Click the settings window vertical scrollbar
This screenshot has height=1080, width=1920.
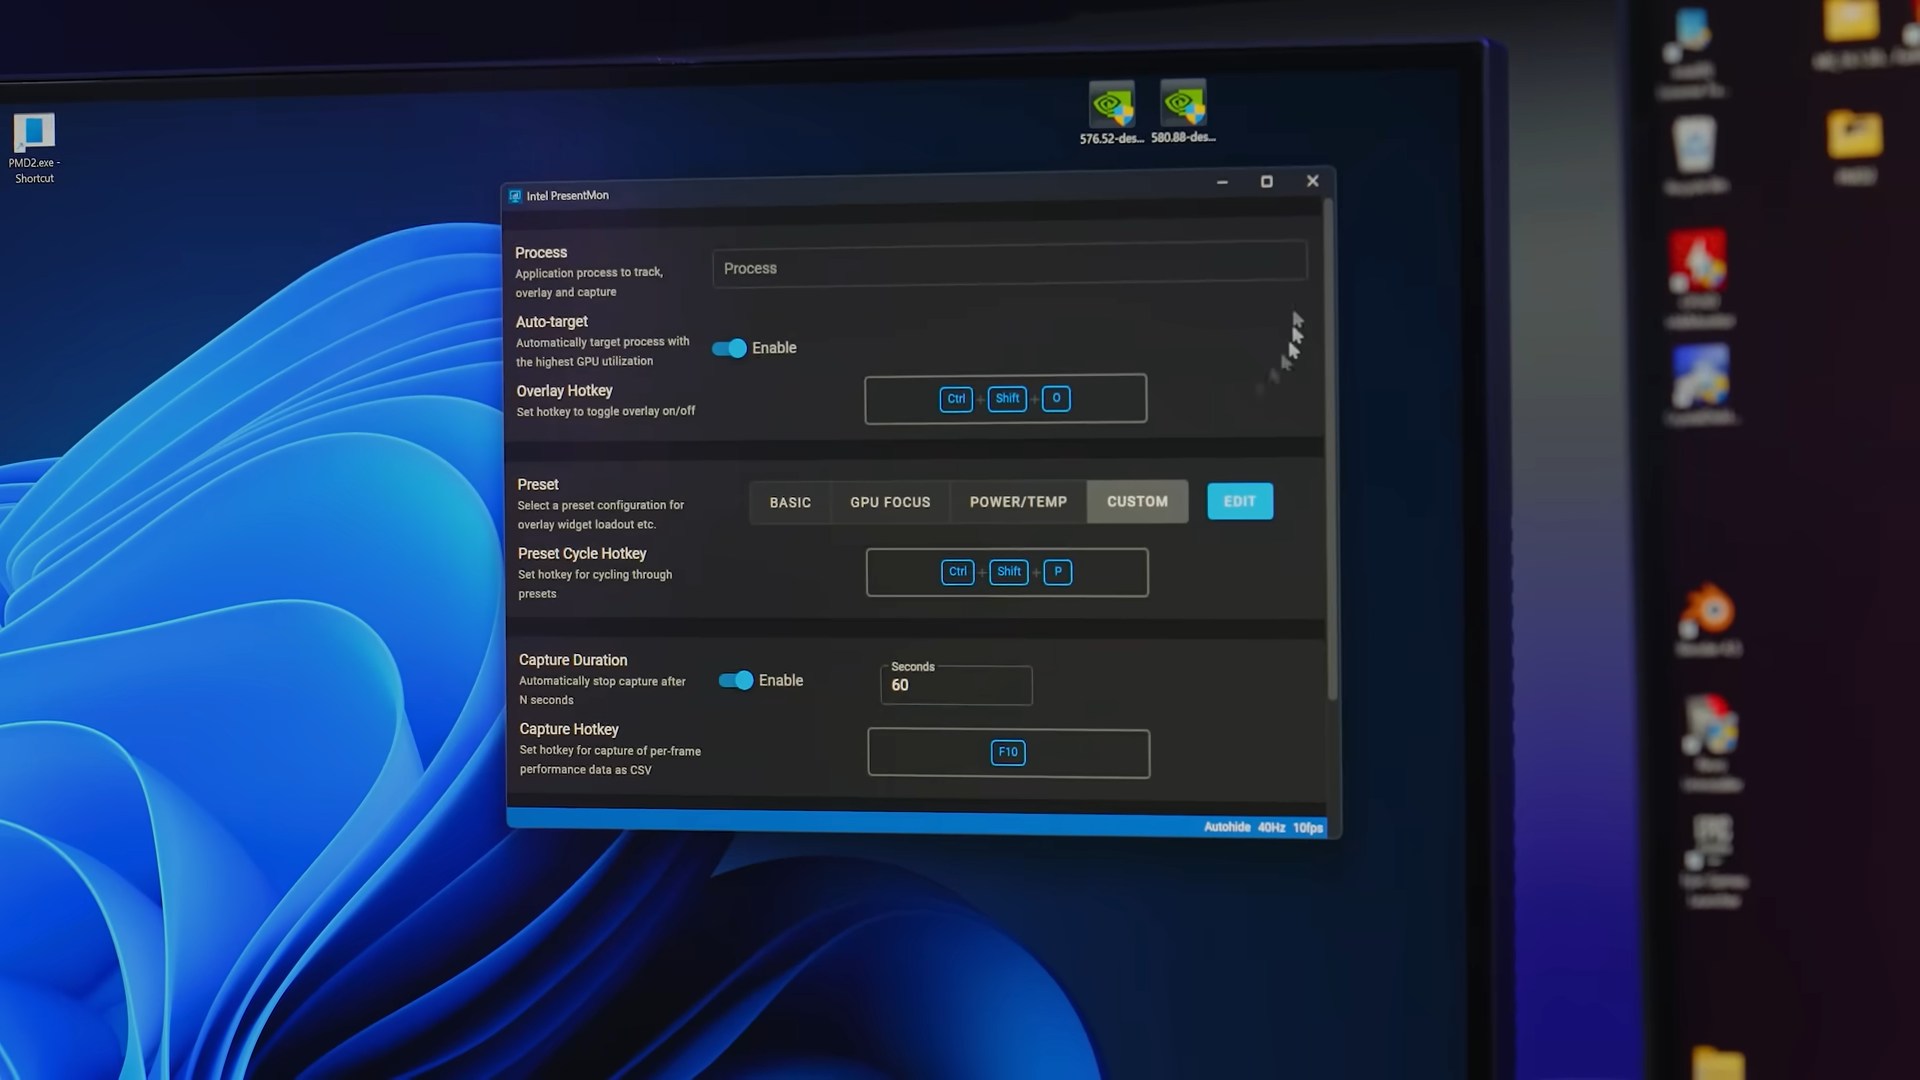click(x=1331, y=450)
